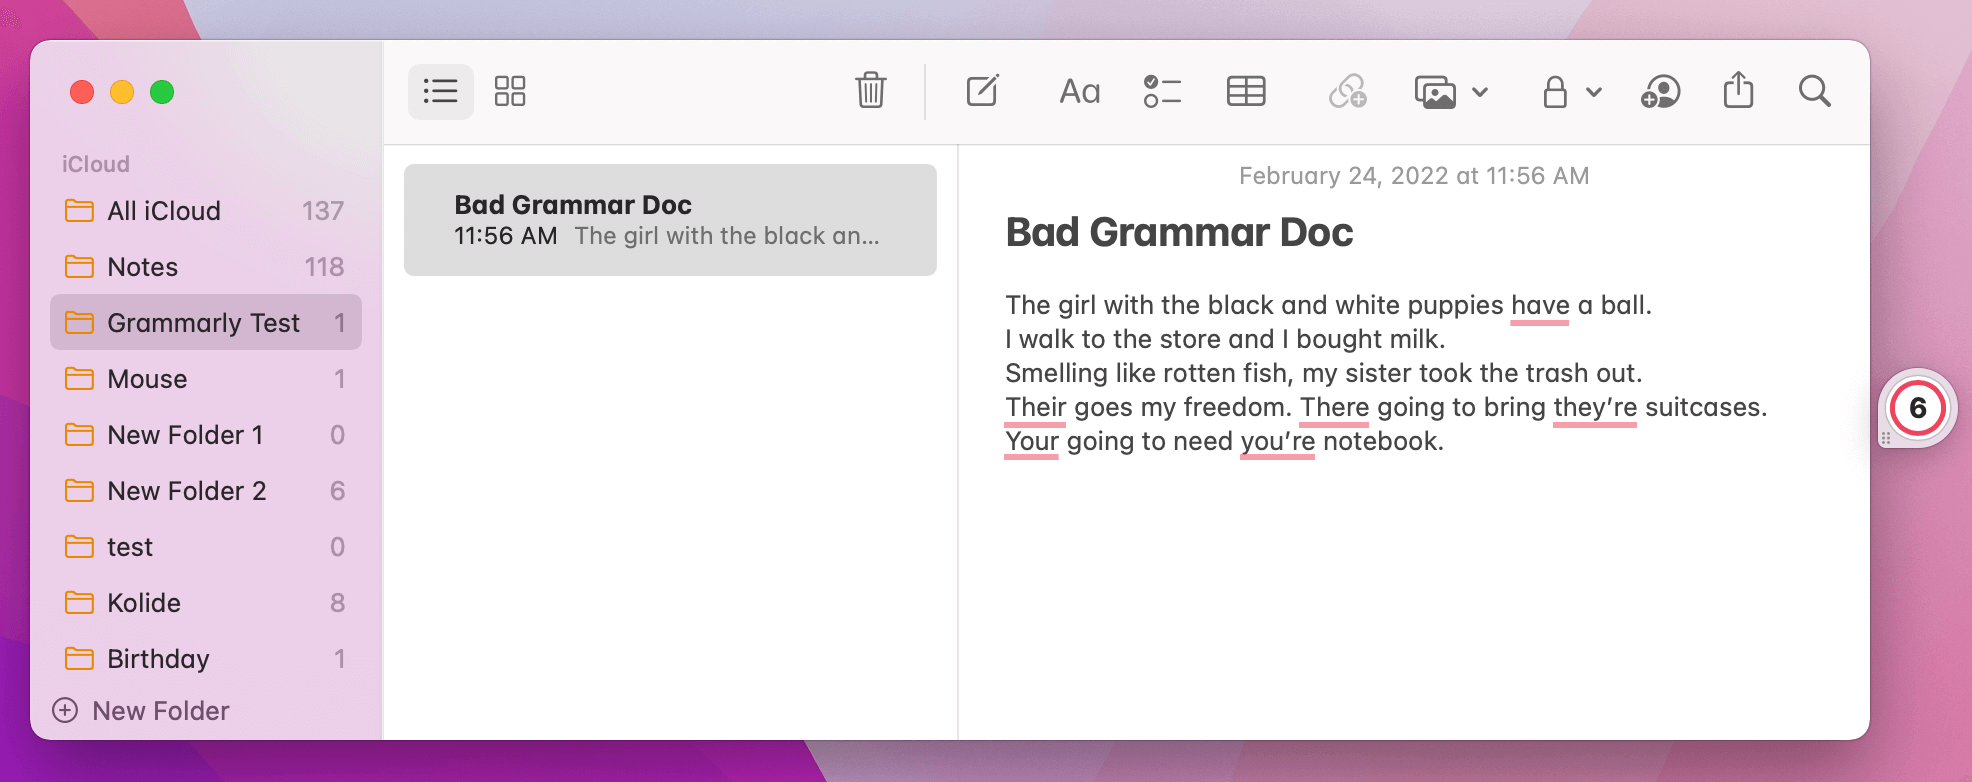Click the February 24, 2022 date stamp
1972x782 pixels.
[1414, 176]
